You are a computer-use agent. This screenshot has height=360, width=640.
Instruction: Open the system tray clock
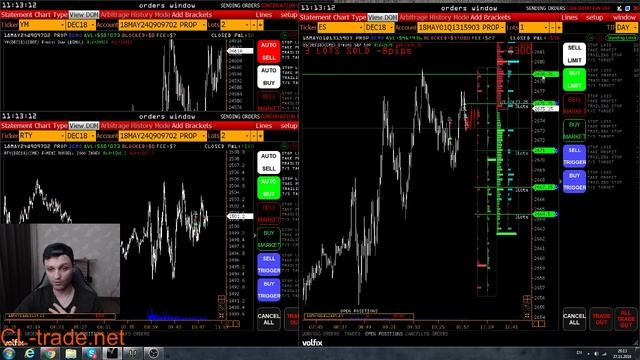pyautogui.click(x=622, y=353)
